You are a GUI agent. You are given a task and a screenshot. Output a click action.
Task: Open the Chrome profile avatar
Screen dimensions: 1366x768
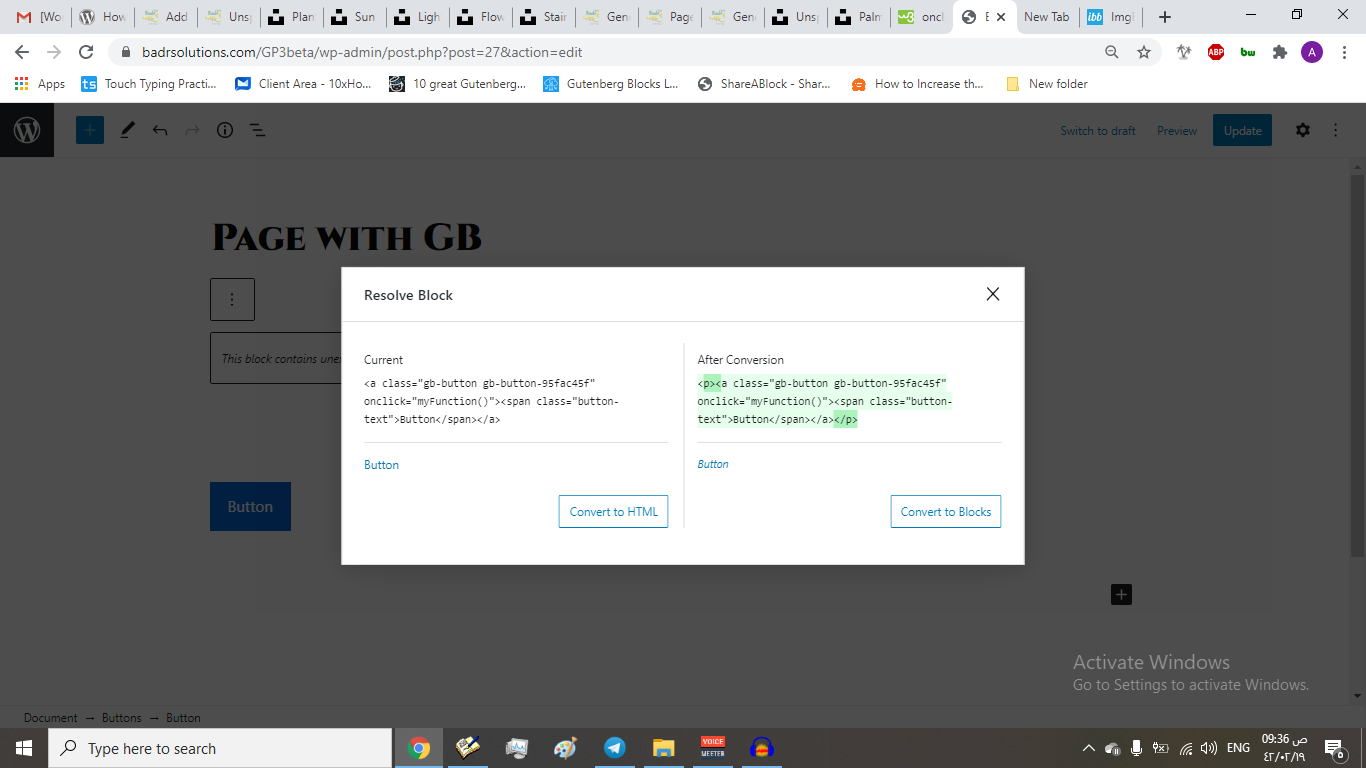pos(1311,52)
